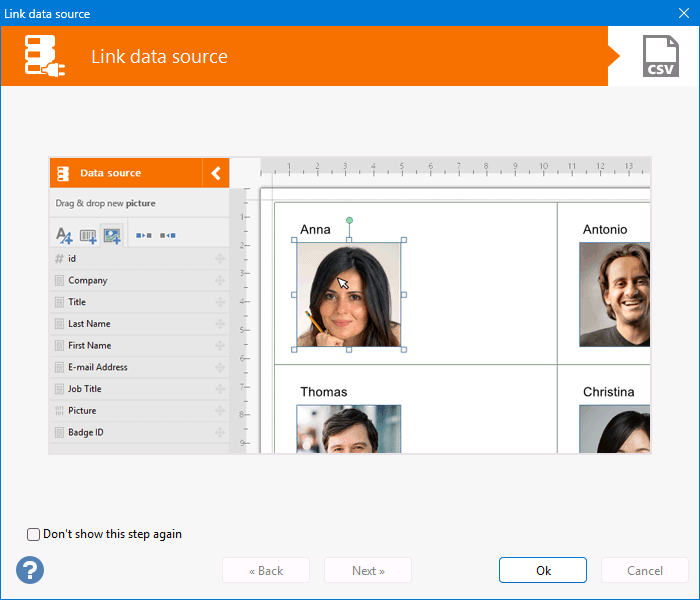The width and height of the screenshot is (700, 600).
Task: Click the CSV file icon in header
Action: point(660,56)
